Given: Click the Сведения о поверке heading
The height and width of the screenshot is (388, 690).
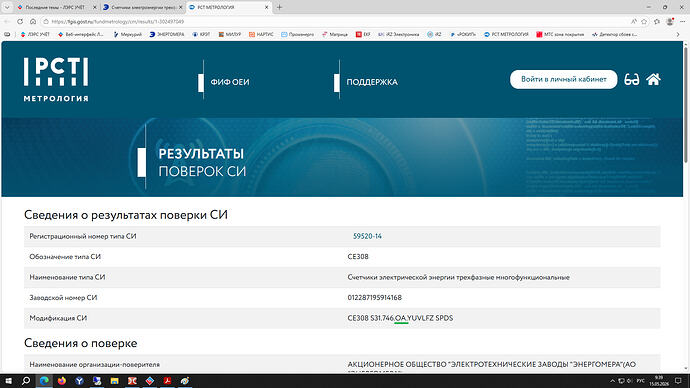Looking at the screenshot, I should tap(81, 343).
